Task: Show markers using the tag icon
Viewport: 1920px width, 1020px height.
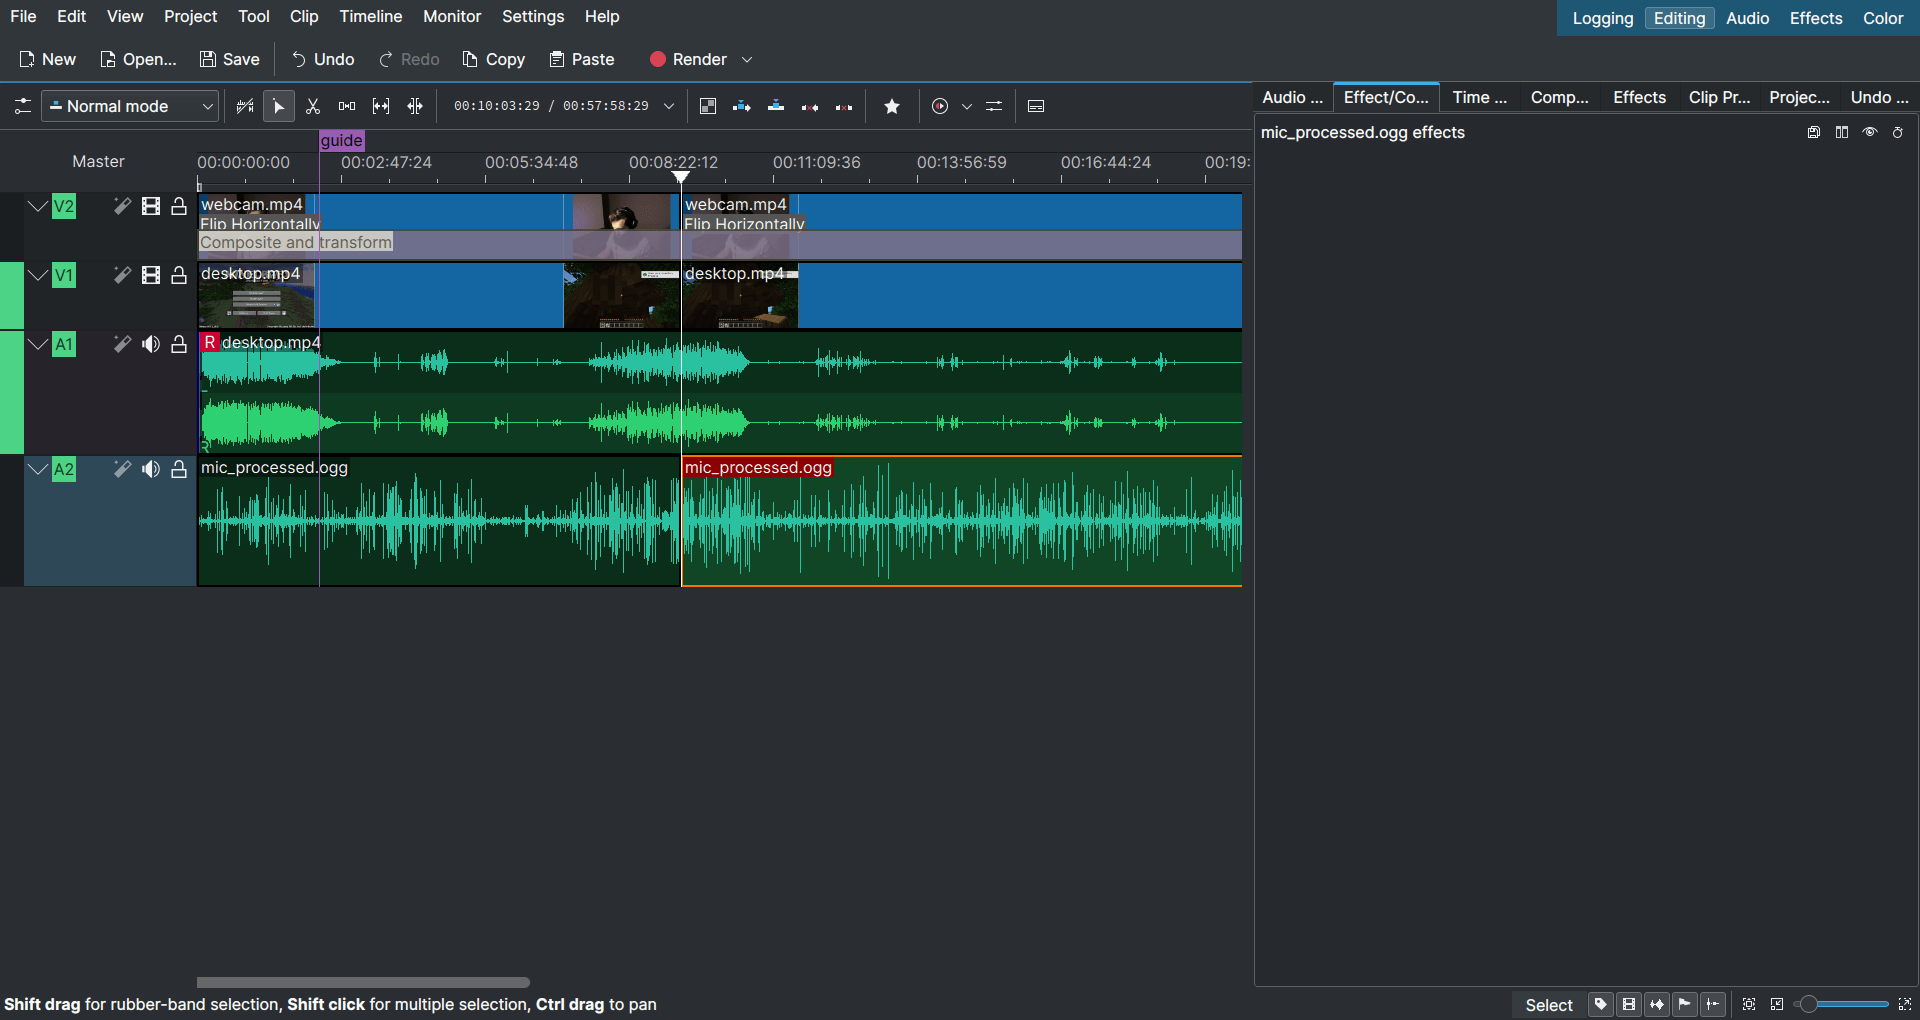Action: pos(1600,1004)
